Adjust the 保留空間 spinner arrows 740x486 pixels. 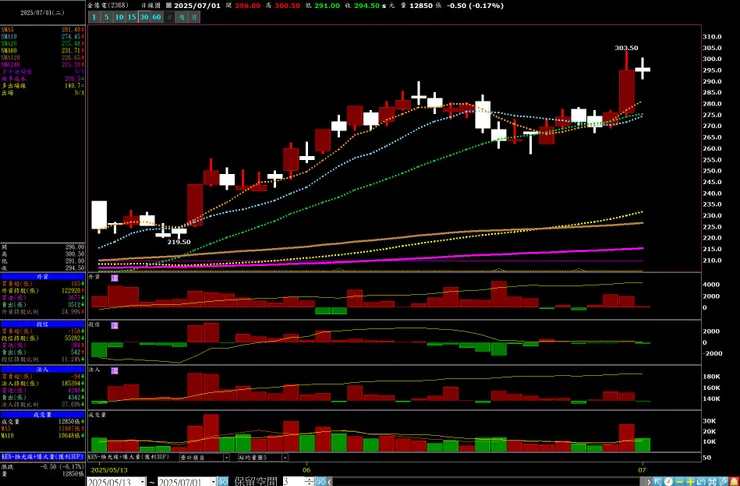click(310, 481)
